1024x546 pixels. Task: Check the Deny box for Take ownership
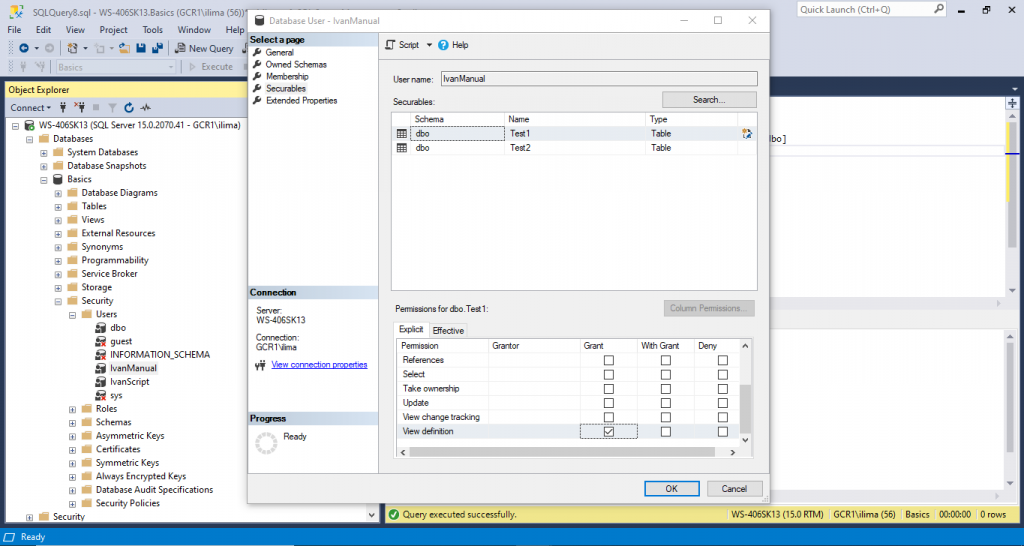coord(722,389)
